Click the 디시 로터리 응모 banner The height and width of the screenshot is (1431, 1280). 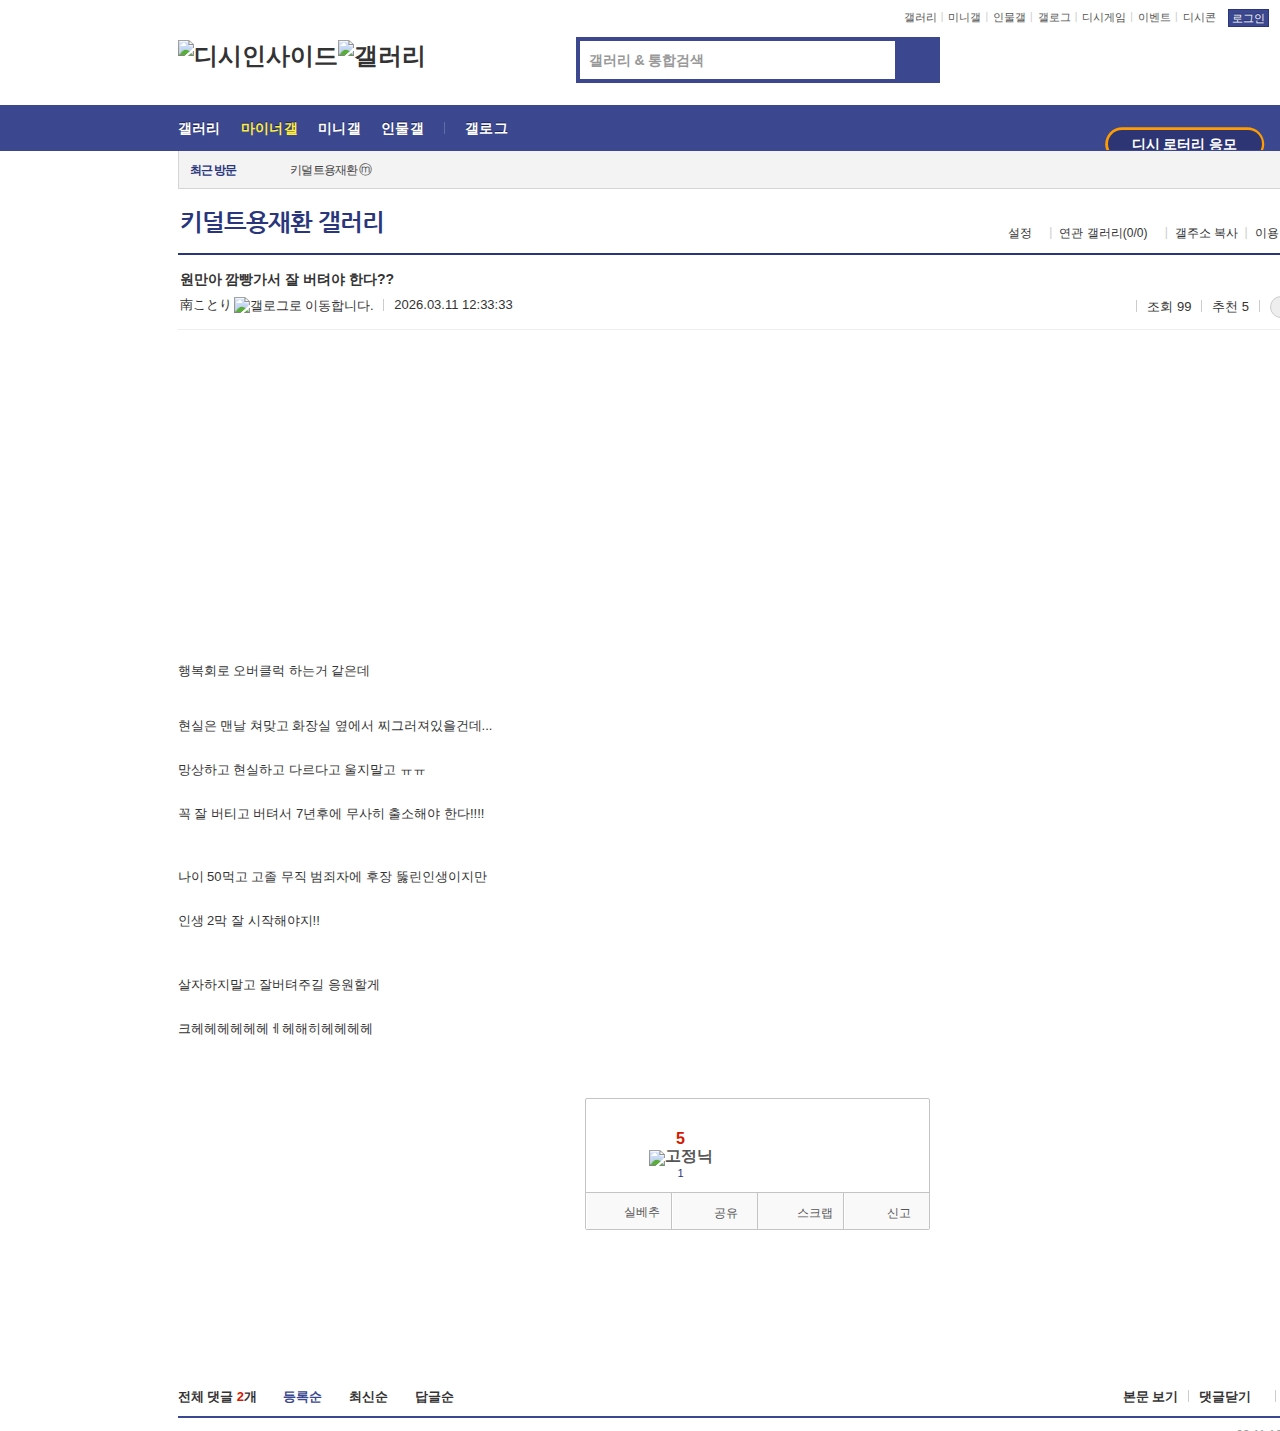[1184, 142]
